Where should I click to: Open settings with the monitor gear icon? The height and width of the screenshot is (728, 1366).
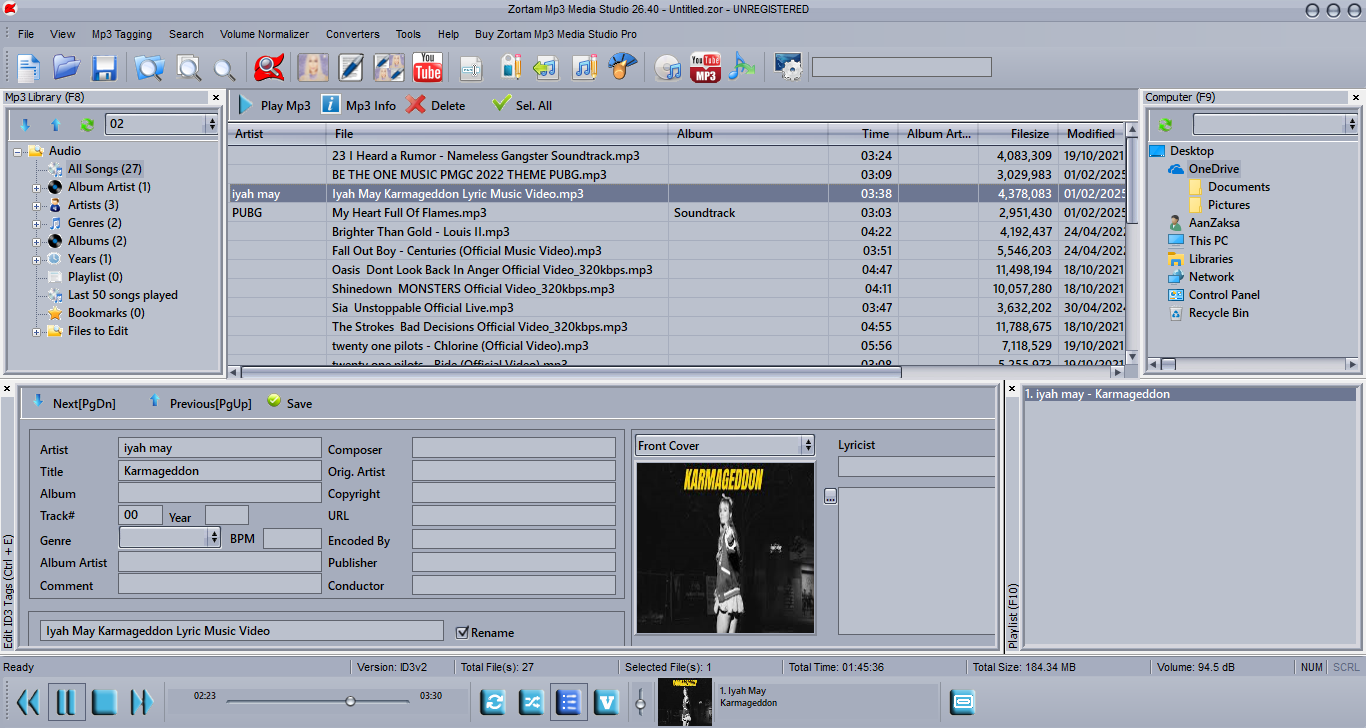click(789, 68)
